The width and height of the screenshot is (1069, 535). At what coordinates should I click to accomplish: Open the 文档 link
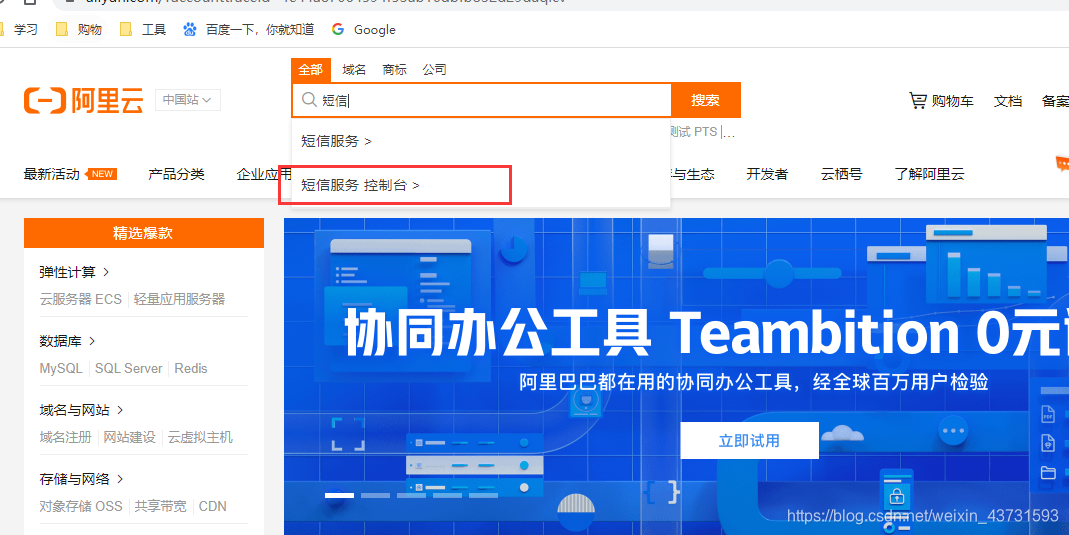[x=1008, y=102]
